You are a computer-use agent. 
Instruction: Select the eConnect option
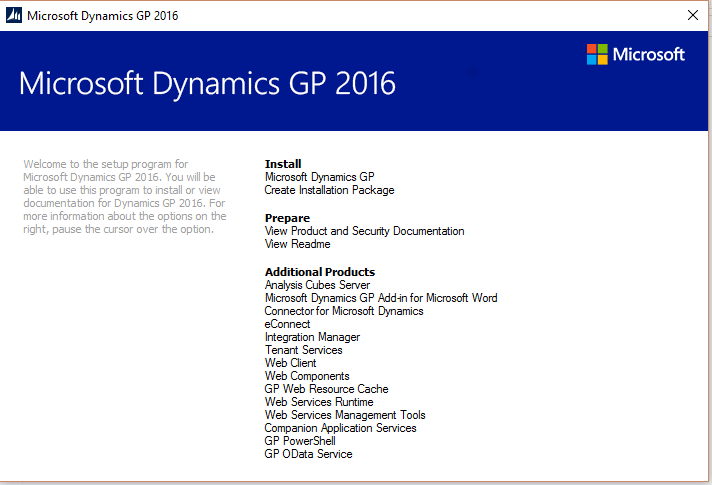(287, 324)
